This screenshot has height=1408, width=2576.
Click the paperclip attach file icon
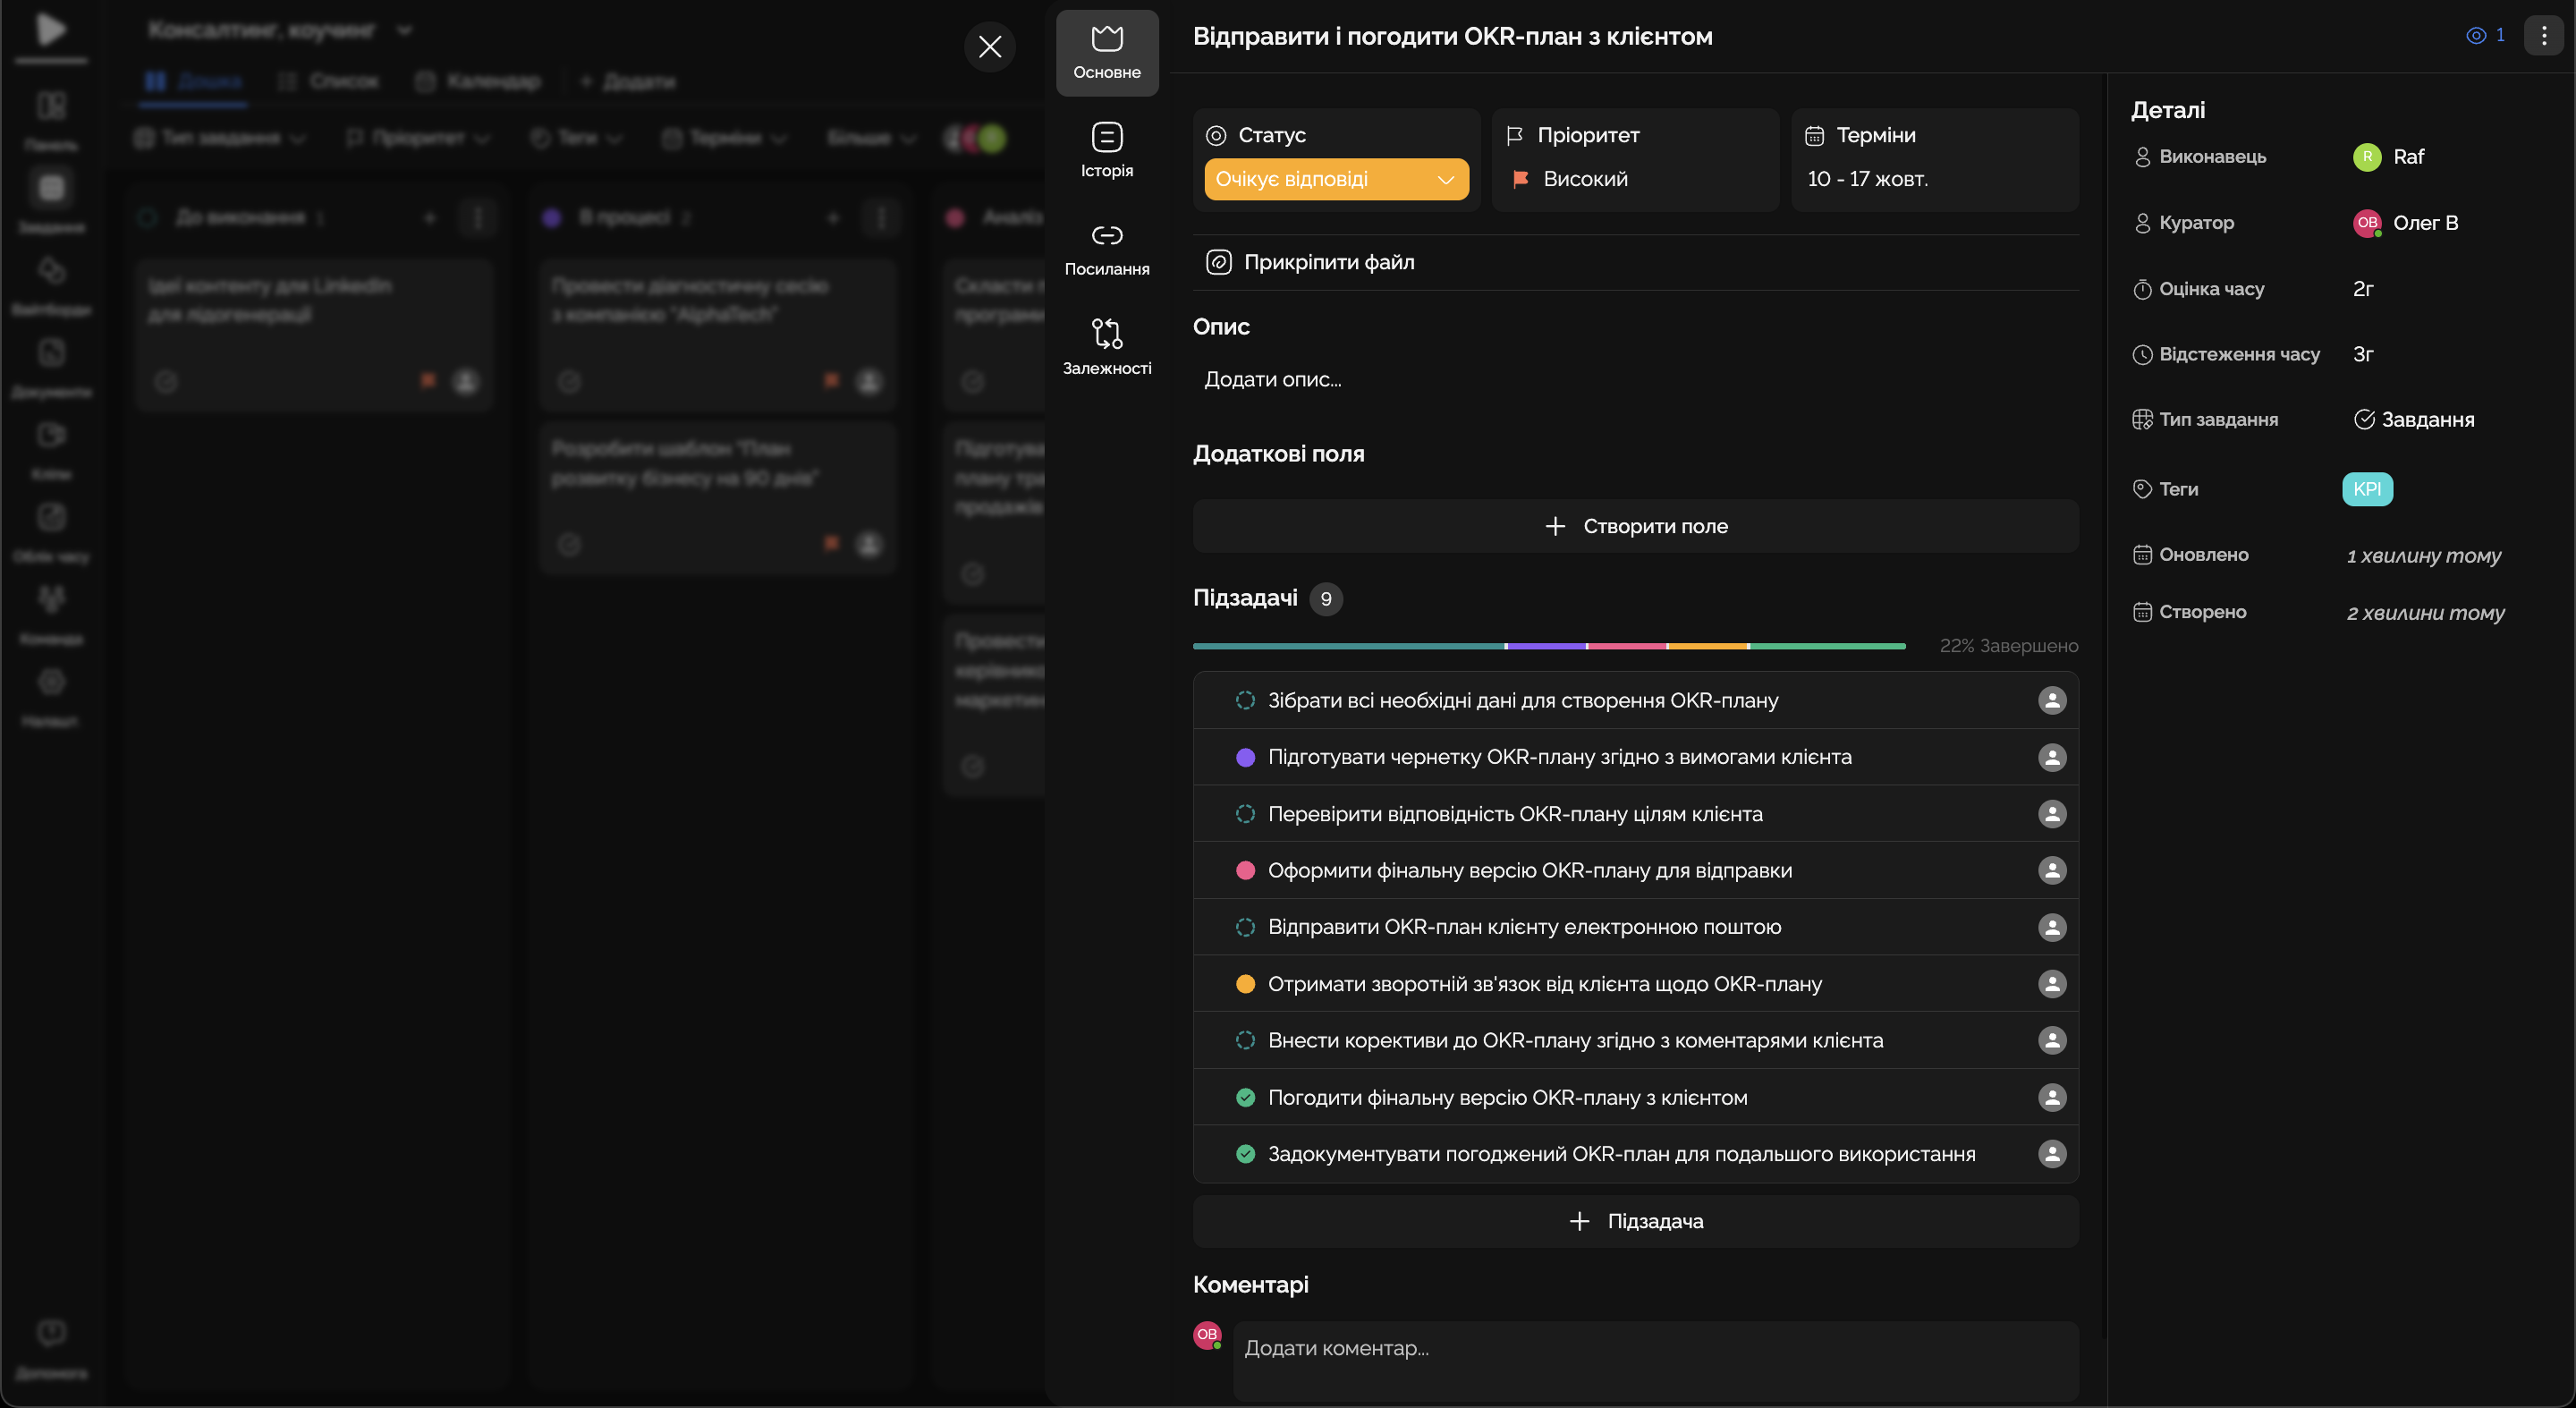click(x=1218, y=263)
